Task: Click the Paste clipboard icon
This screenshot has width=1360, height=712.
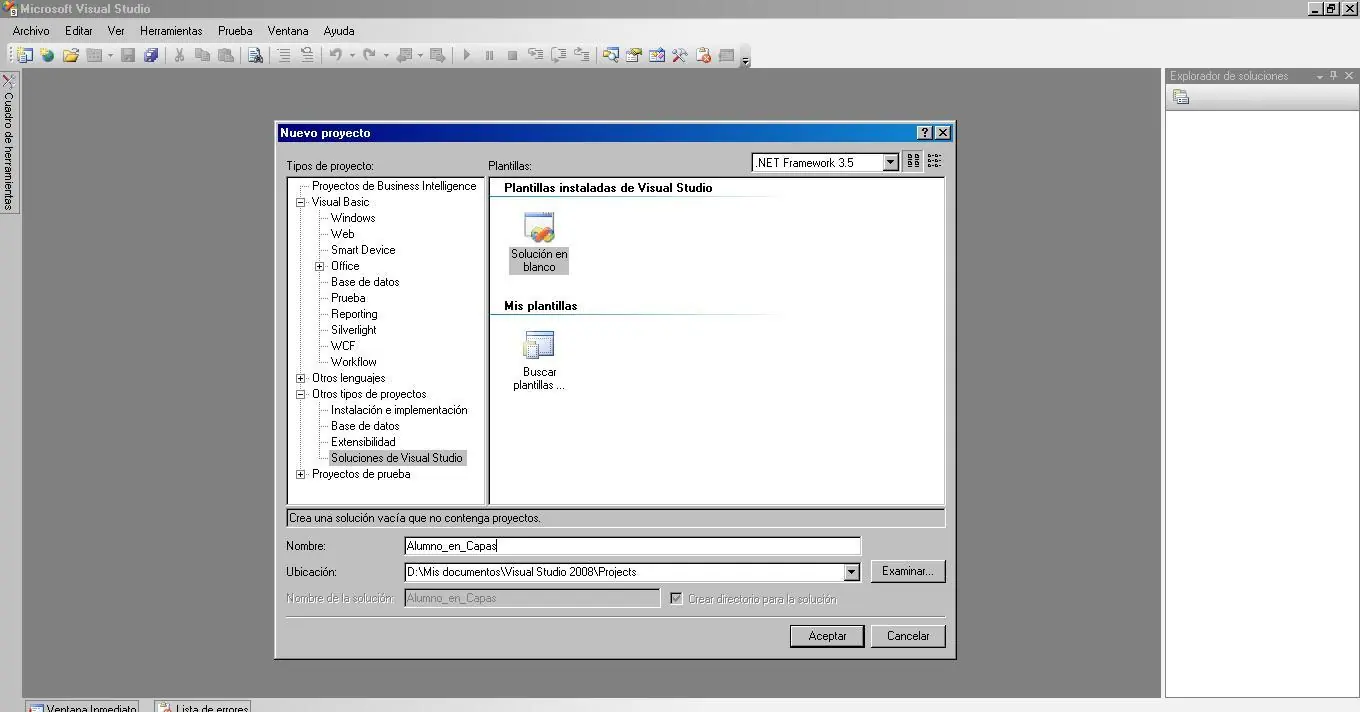Action: click(x=226, y=55)
